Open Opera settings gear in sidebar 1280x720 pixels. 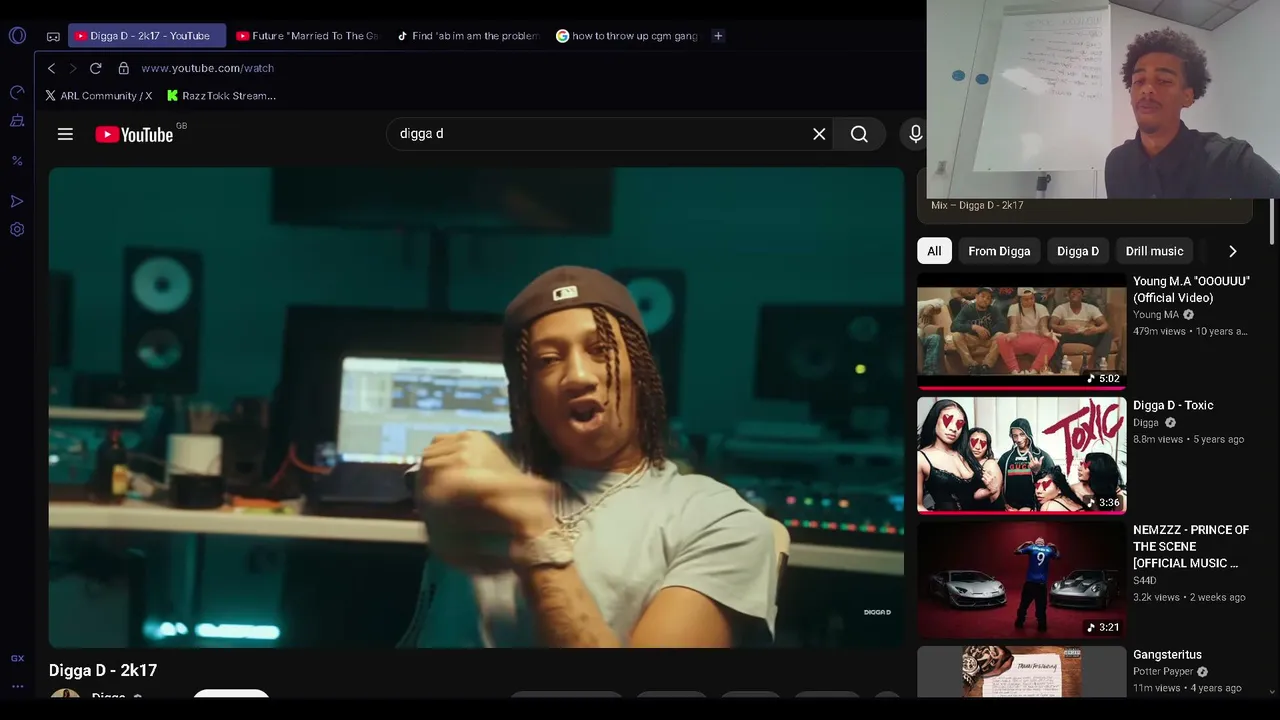pos(17,229)
